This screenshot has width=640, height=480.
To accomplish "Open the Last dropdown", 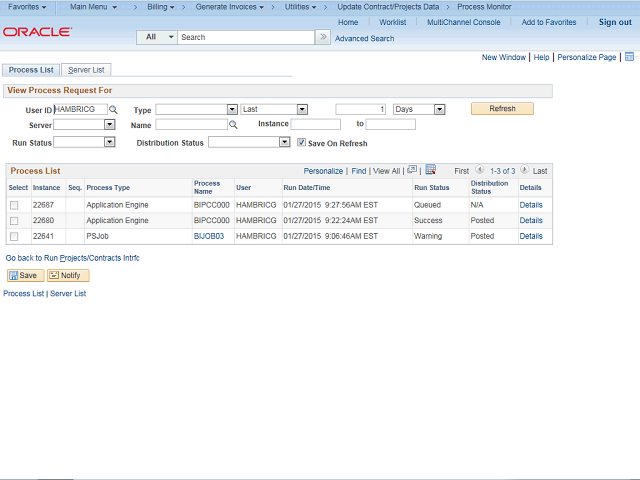I will click(x=302, y=109).
